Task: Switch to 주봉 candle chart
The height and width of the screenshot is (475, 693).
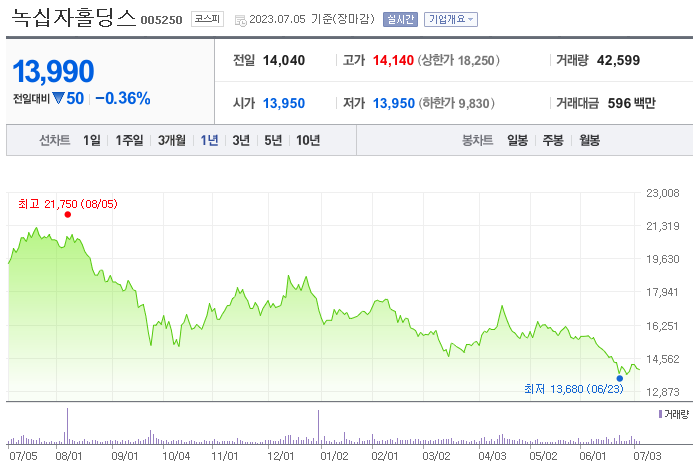Action: (553, 141)
